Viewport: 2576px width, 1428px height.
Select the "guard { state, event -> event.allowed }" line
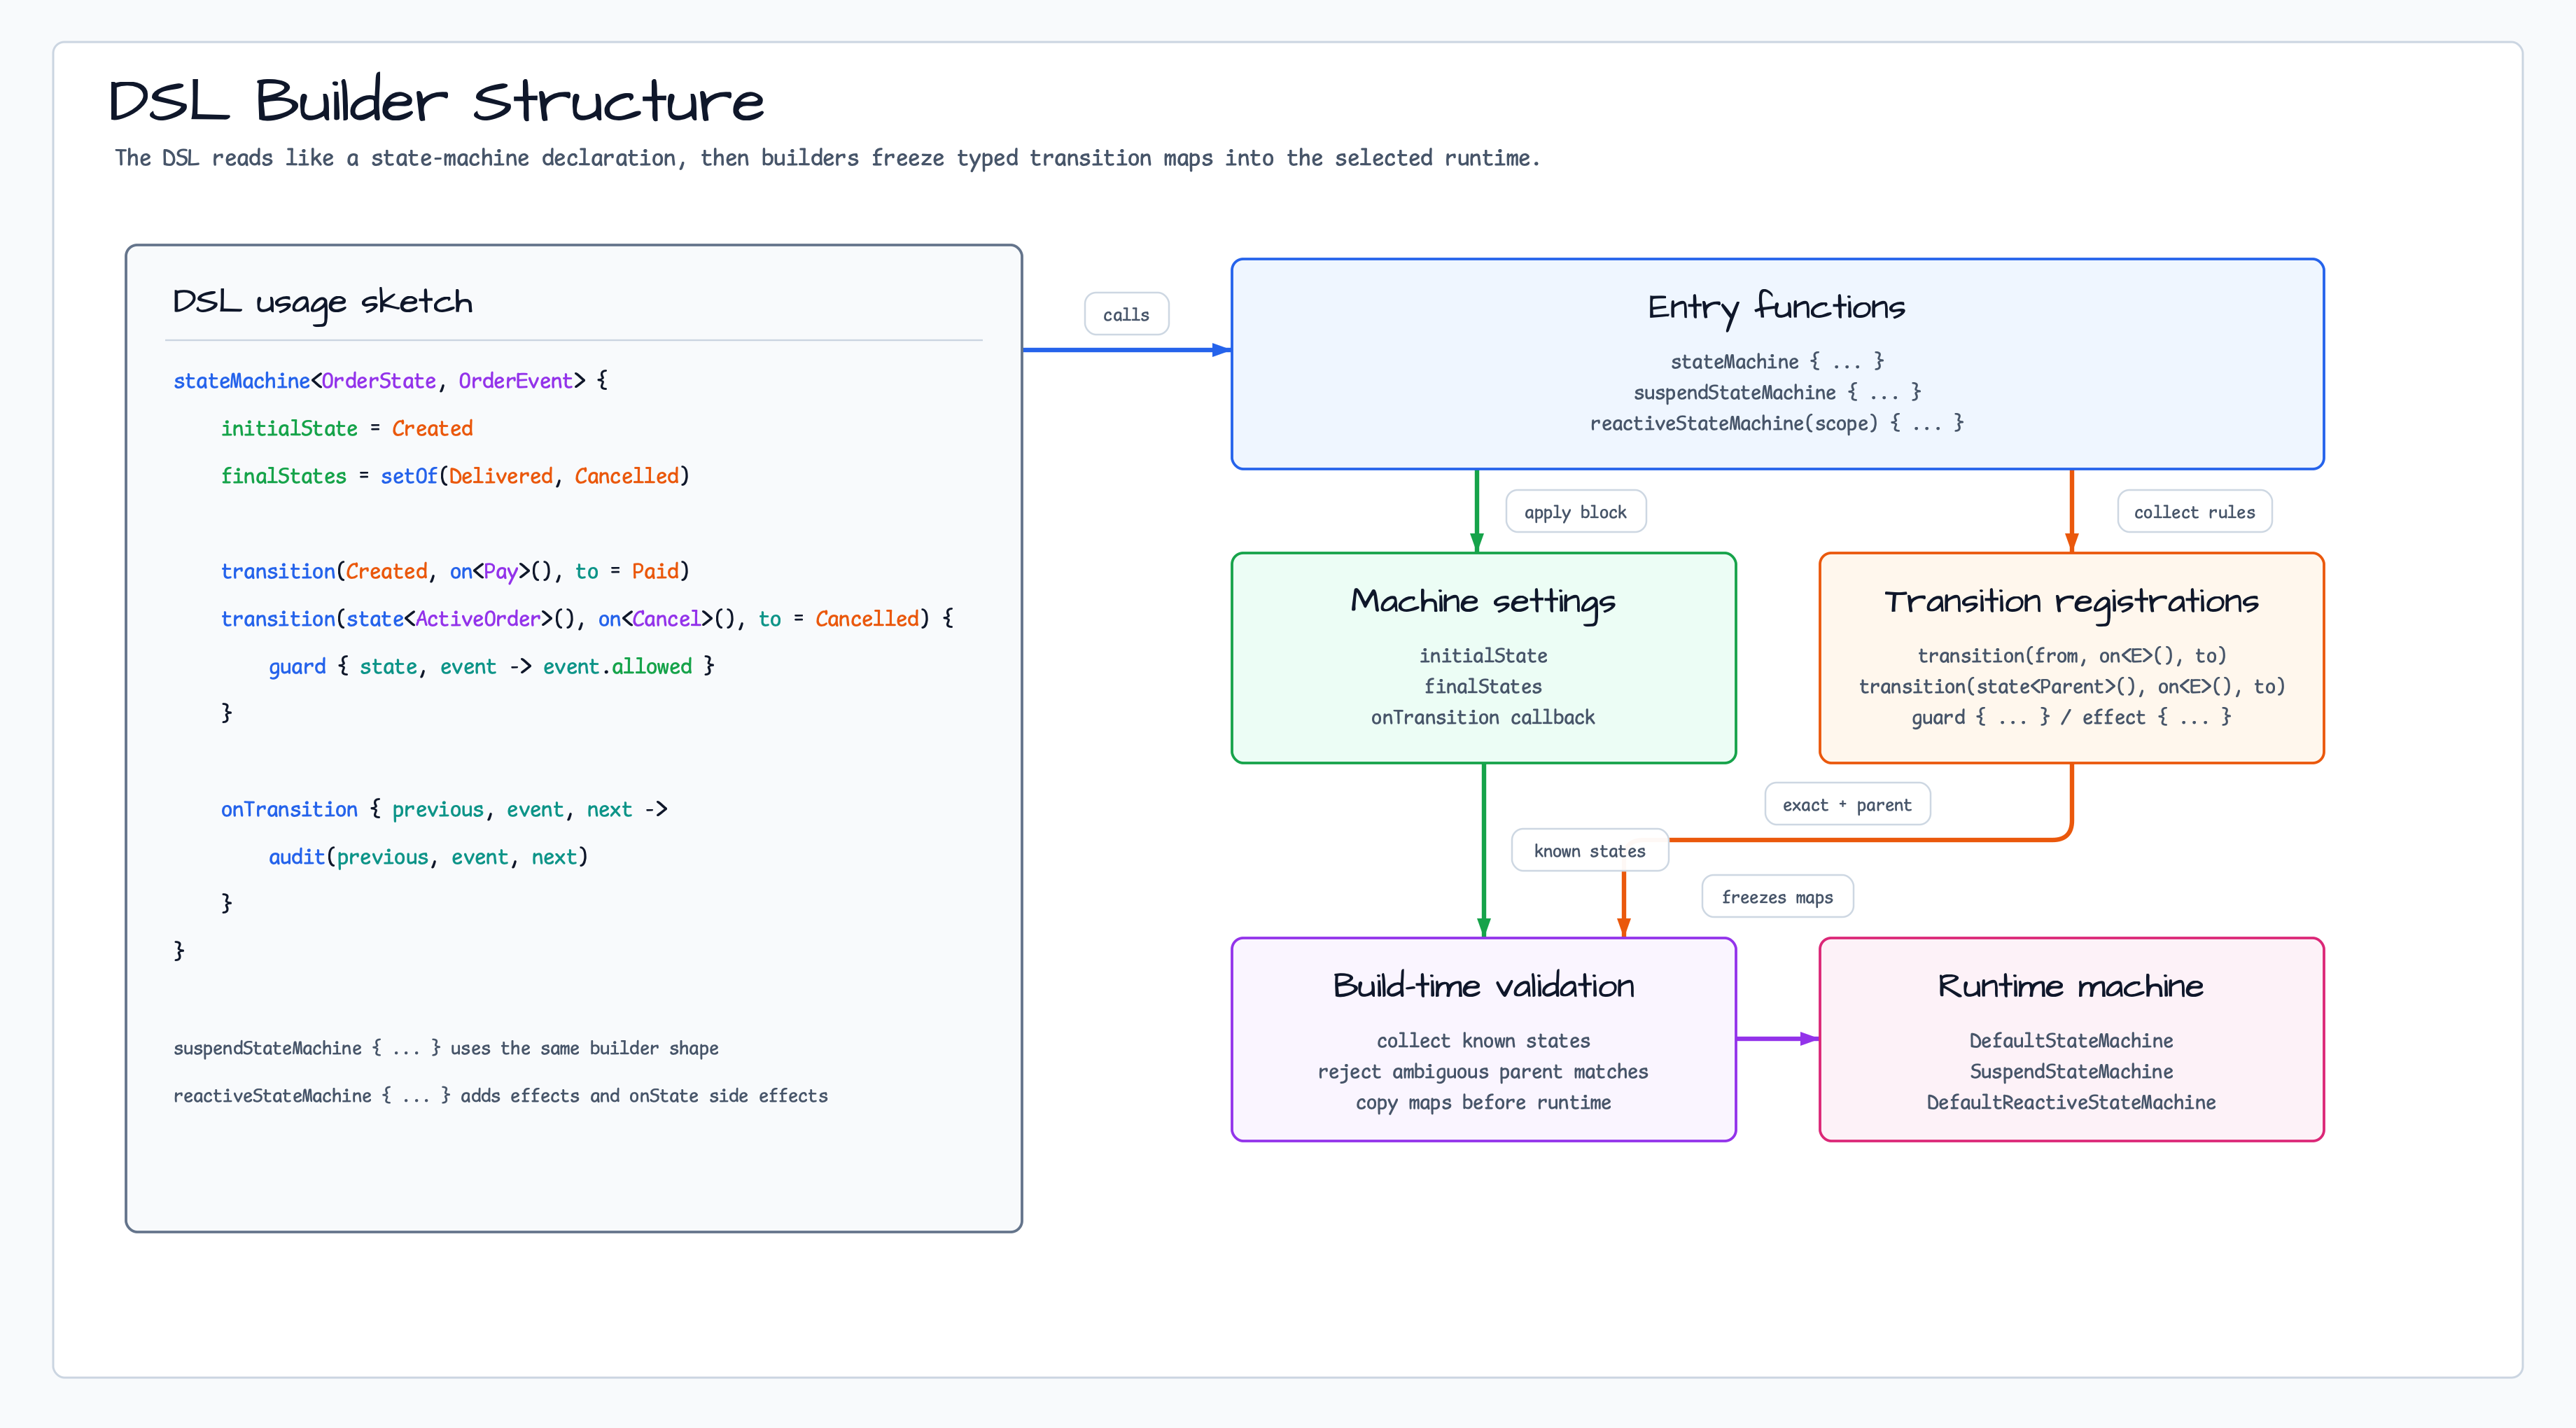[x=491, y=666]
